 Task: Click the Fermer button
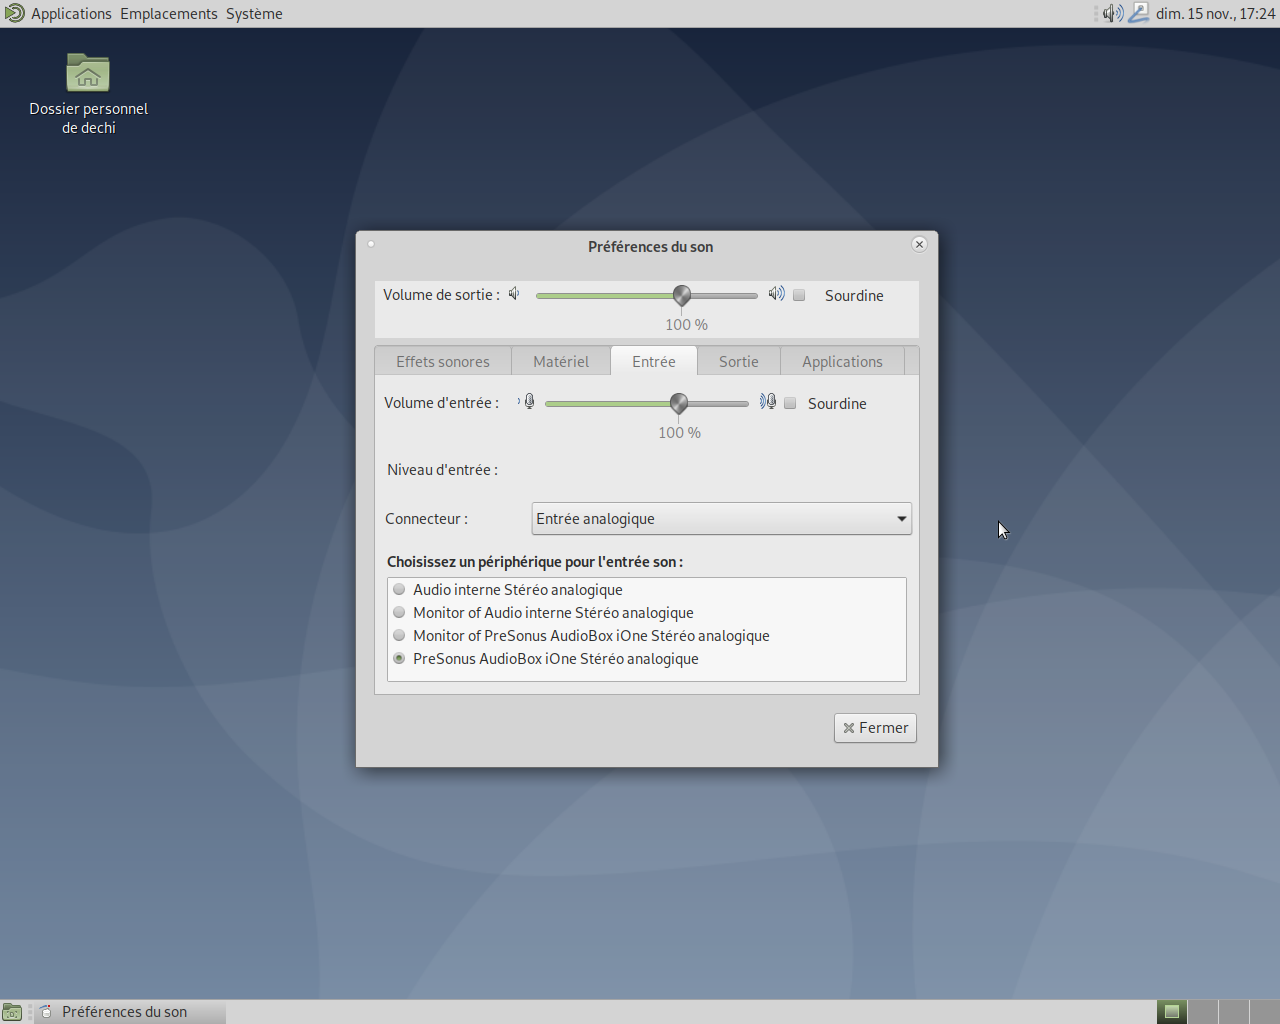875,728
